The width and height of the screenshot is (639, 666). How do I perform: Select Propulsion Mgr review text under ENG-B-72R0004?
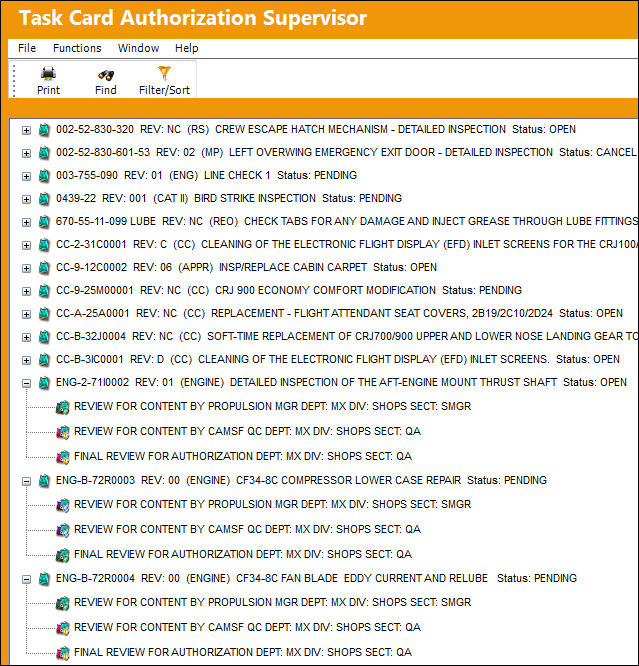click(272, 602)
